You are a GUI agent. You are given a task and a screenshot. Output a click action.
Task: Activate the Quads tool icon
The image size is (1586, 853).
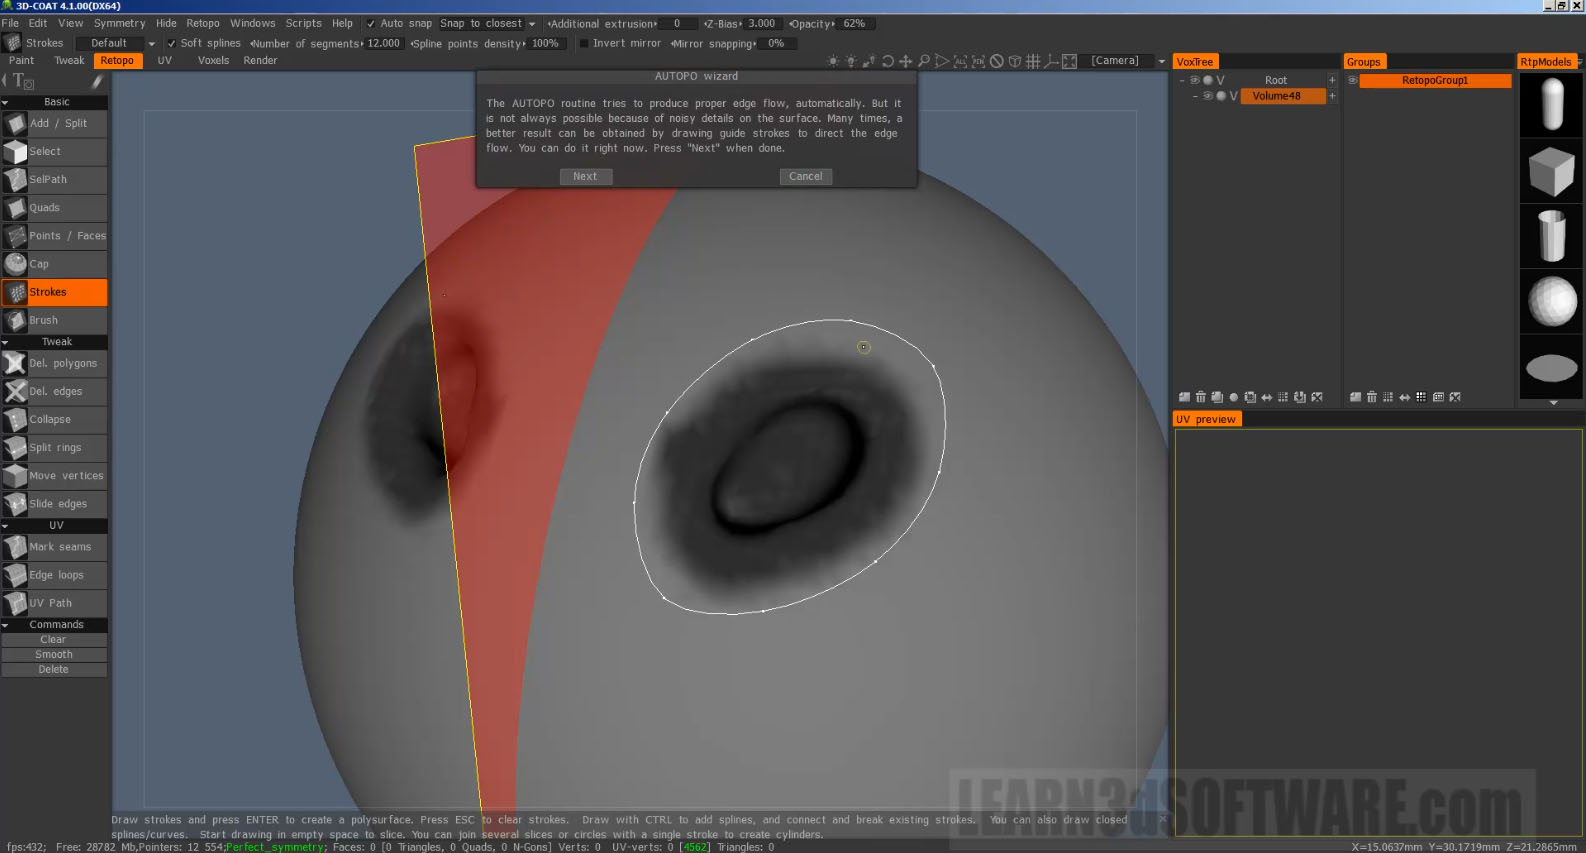coord(15,208)
